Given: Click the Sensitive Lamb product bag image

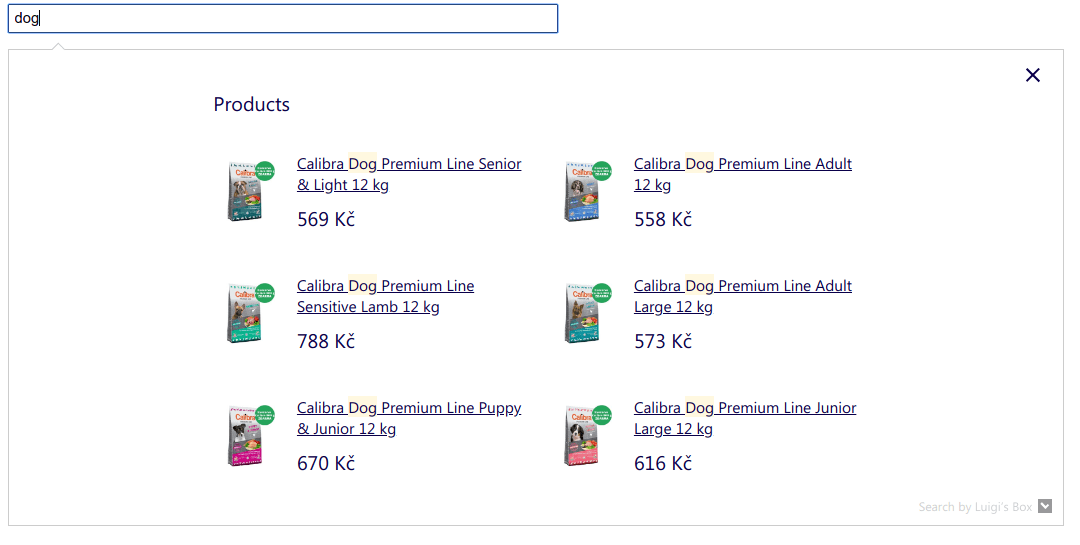Looking at the screenshot, I should point(246,312).
